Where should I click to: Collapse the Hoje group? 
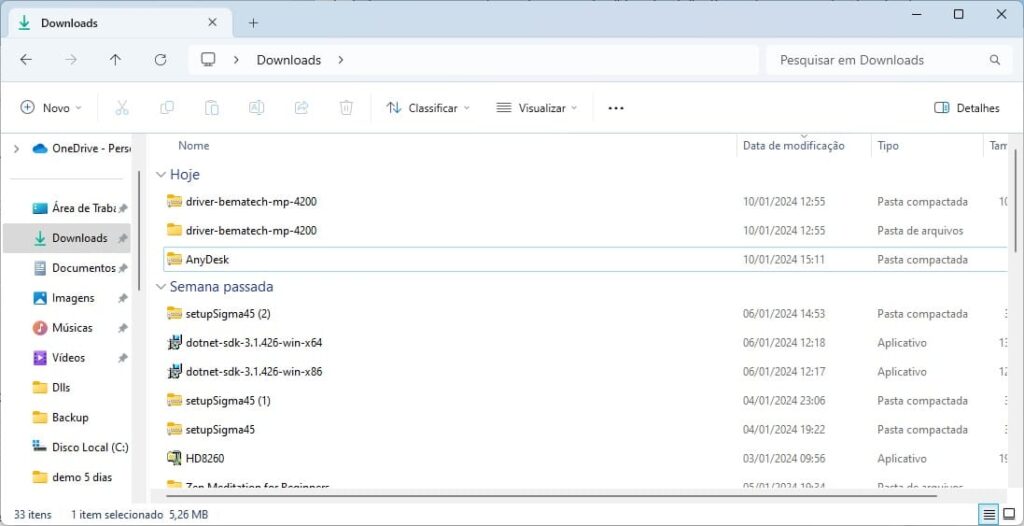point(160,175)
